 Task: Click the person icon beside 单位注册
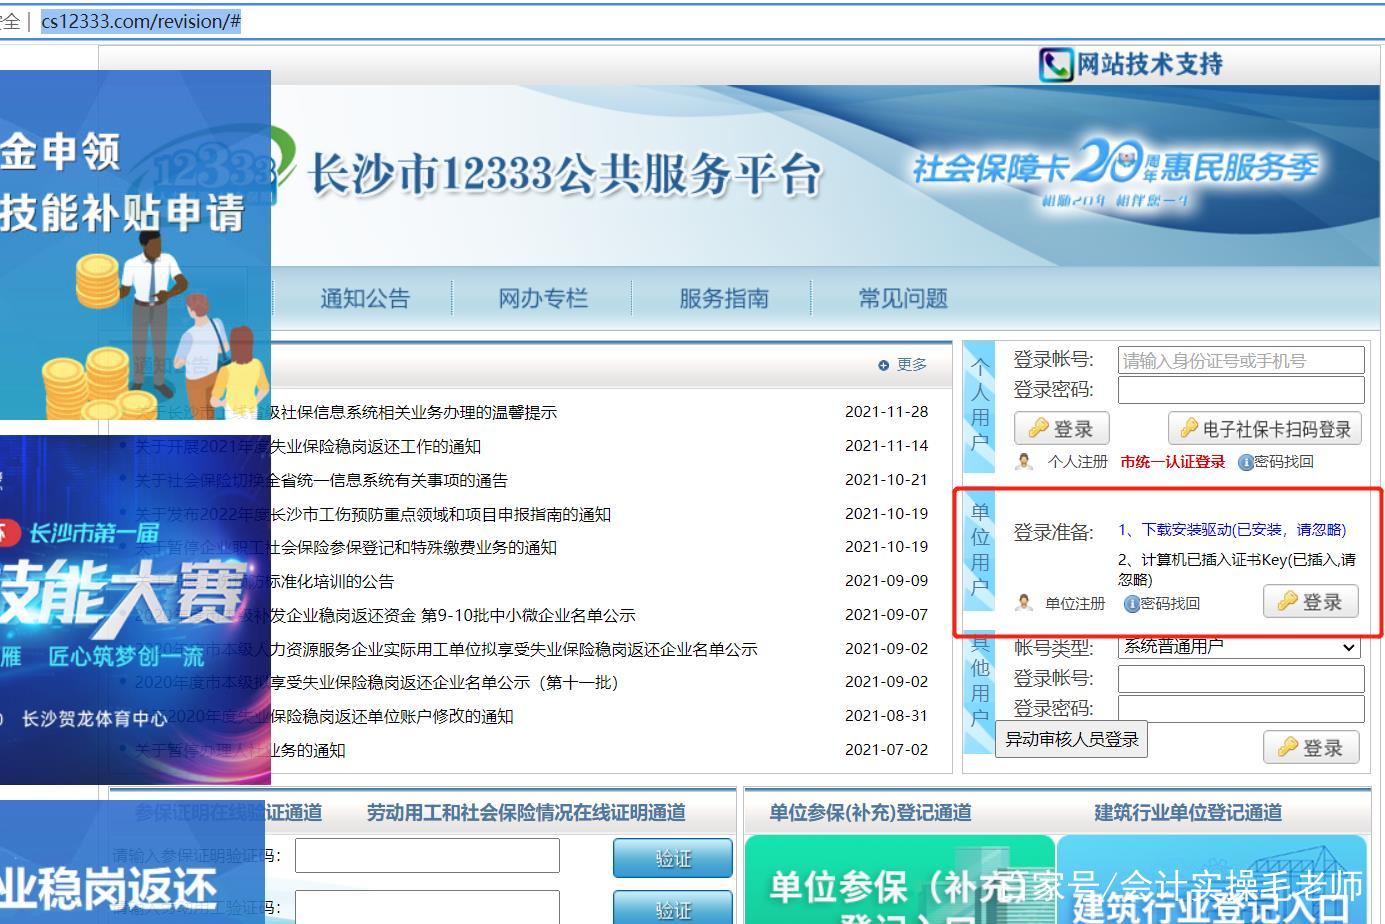coord(1024,603)
